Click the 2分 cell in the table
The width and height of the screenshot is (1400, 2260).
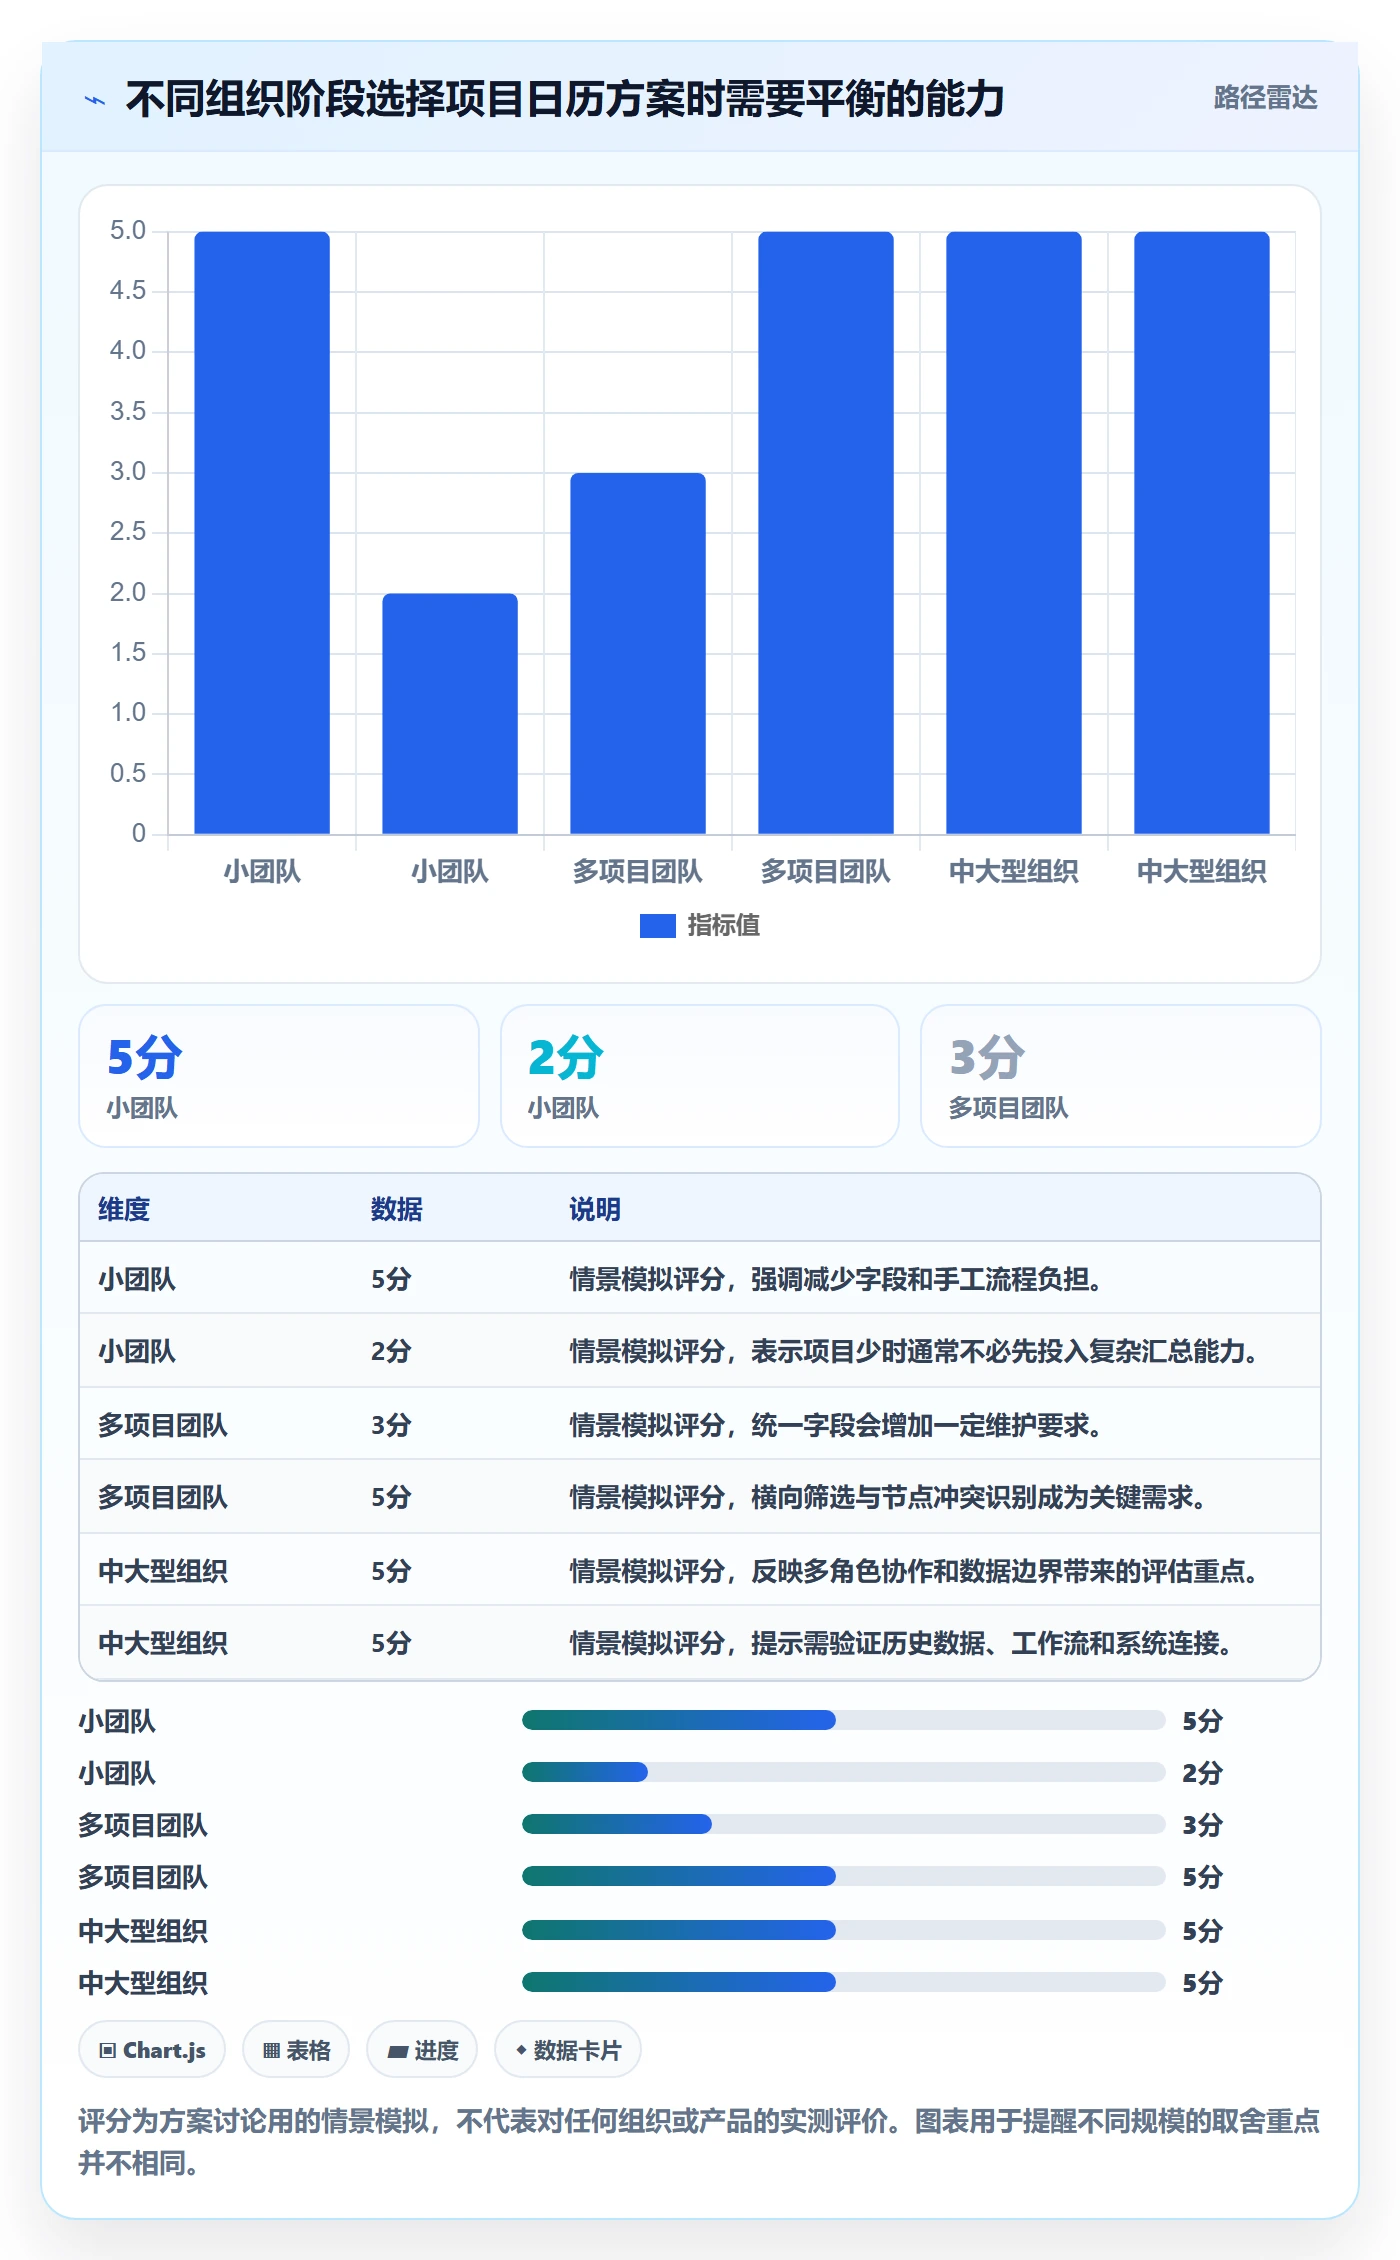coord(391,1351)
